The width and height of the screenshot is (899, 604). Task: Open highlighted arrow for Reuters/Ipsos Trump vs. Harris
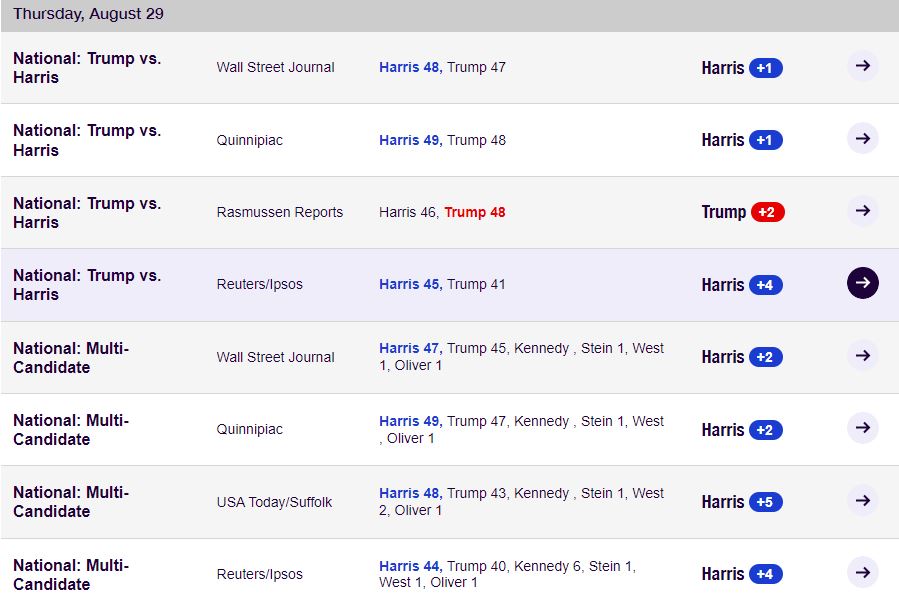862,283
